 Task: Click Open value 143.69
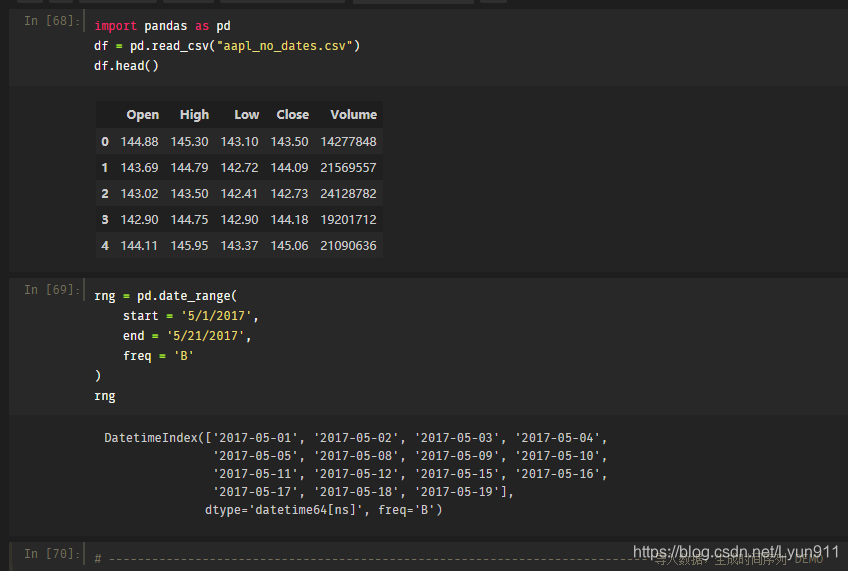click(x=140, y=168)
